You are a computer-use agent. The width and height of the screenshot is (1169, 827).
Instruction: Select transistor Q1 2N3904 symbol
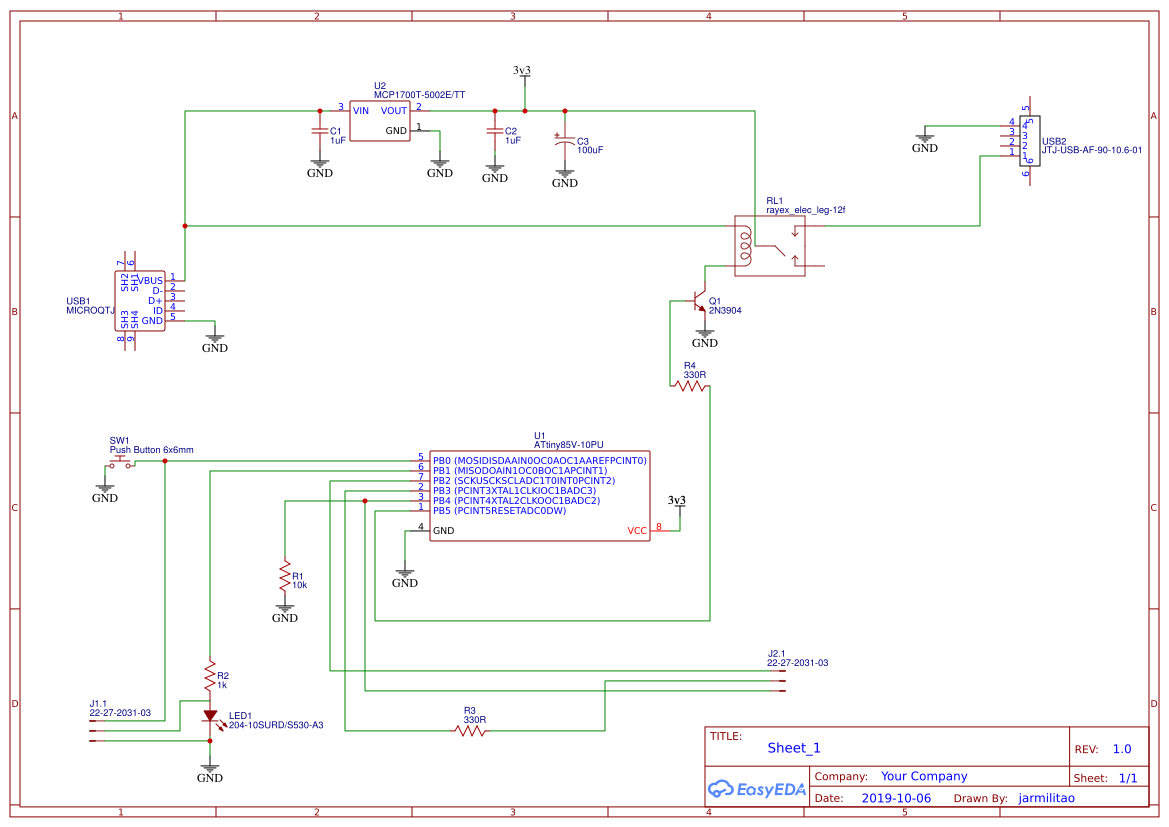pos(699,301)
